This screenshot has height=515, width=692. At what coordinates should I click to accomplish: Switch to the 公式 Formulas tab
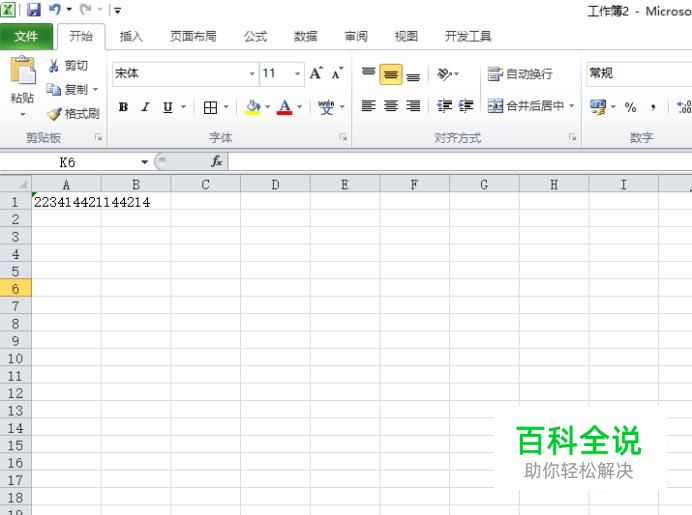click(256, 36)
